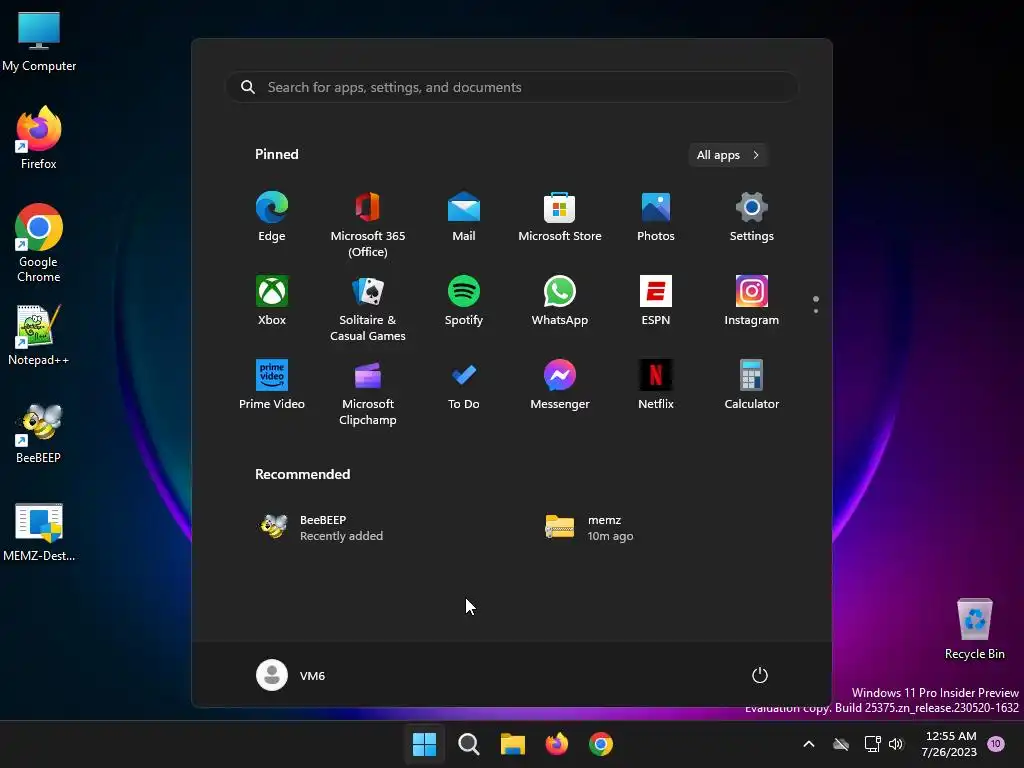The height and width of the screenshot is (768, 1024).
Task: Open the clock and date 12:55 AM
Action: click(950, 744)
